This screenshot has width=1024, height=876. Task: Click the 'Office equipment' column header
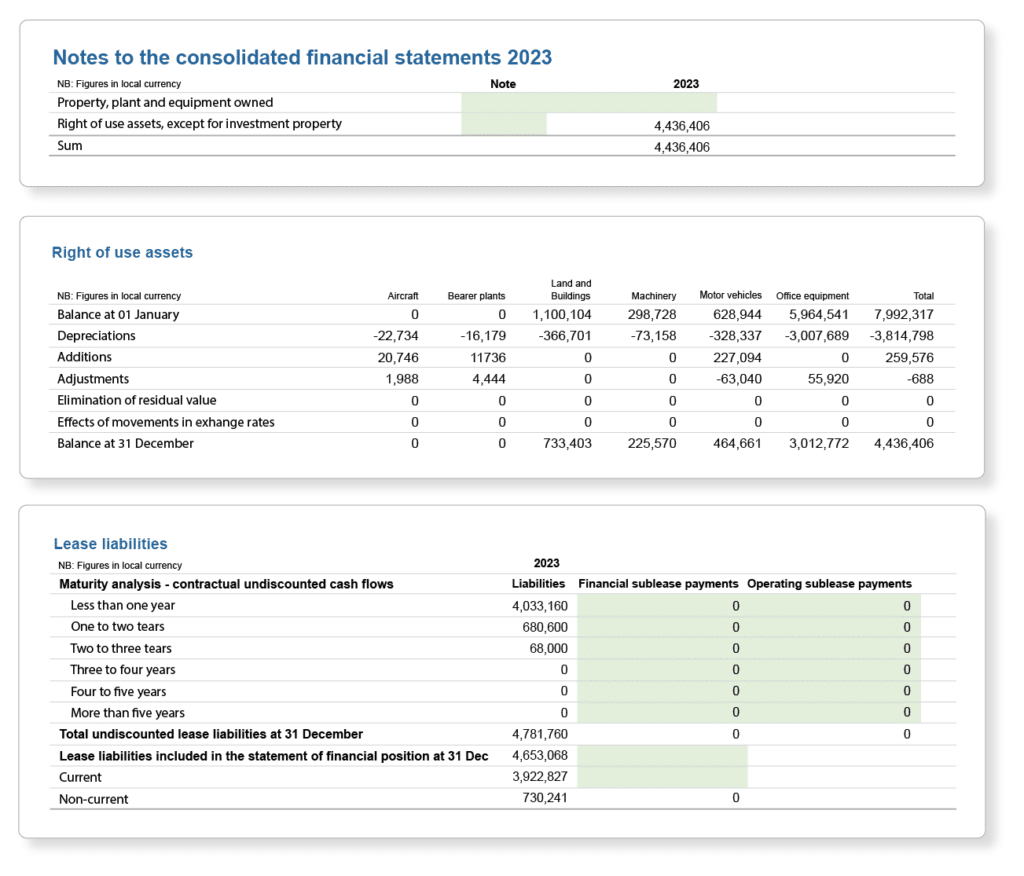click(x=812, y=296)
